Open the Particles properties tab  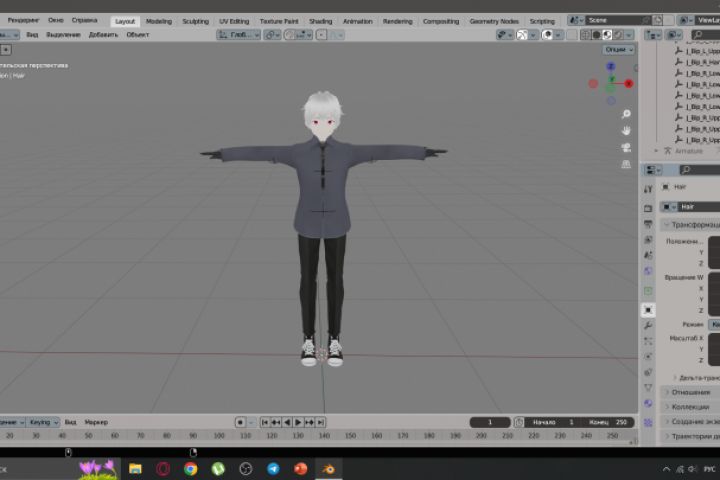tap(648, 341)
